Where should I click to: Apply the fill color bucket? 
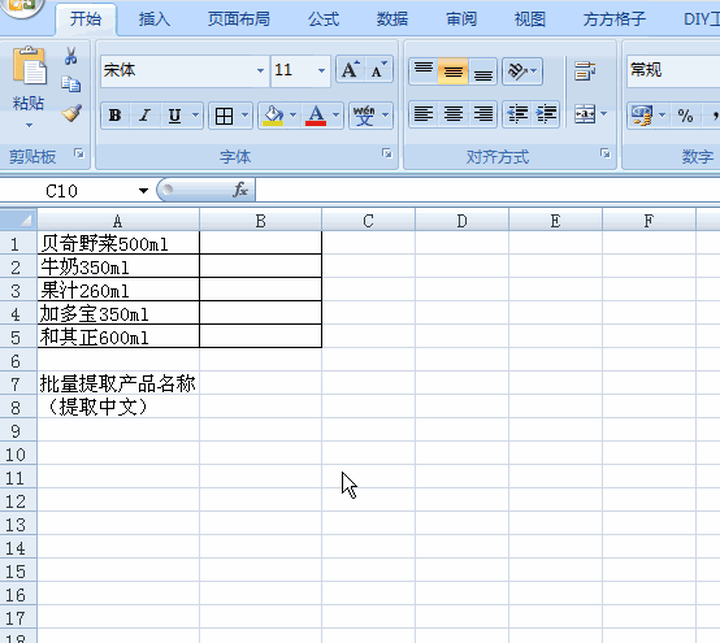pos(273,116)
